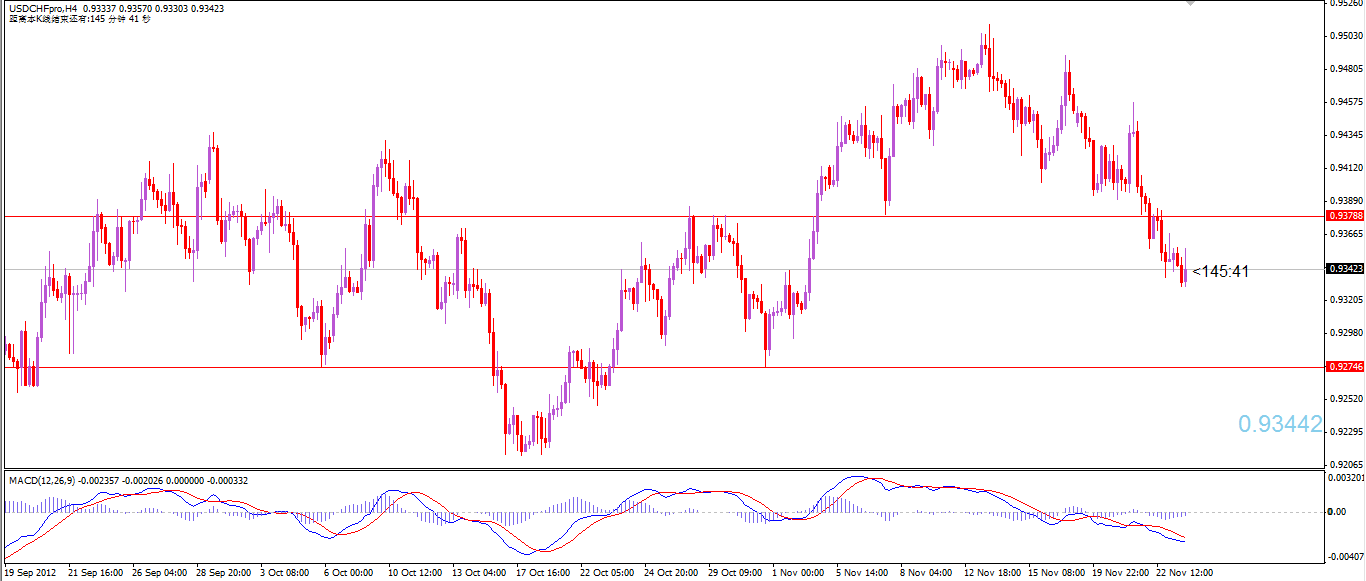Click the 26 Sep 04:00 time label
The height and width of the screenshot is (581, 1366).
point(159,573)
